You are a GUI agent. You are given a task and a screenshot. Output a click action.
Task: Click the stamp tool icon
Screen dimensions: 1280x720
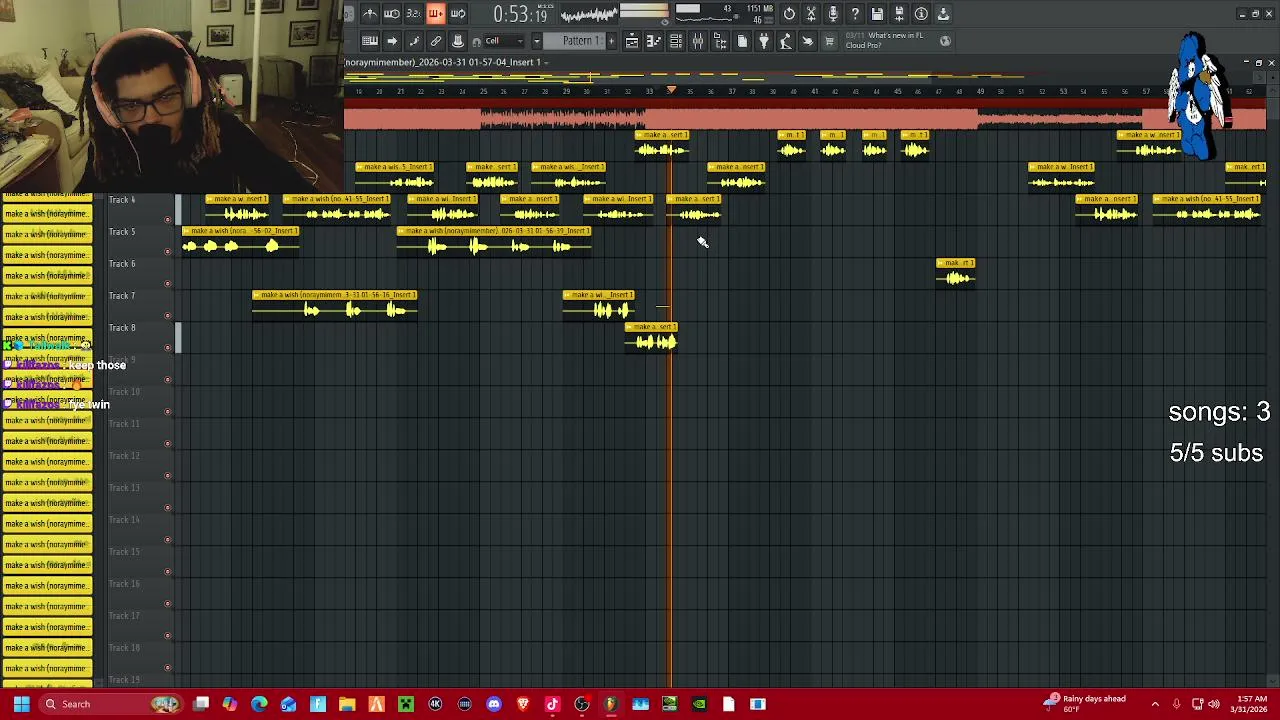tap(458, 41)
